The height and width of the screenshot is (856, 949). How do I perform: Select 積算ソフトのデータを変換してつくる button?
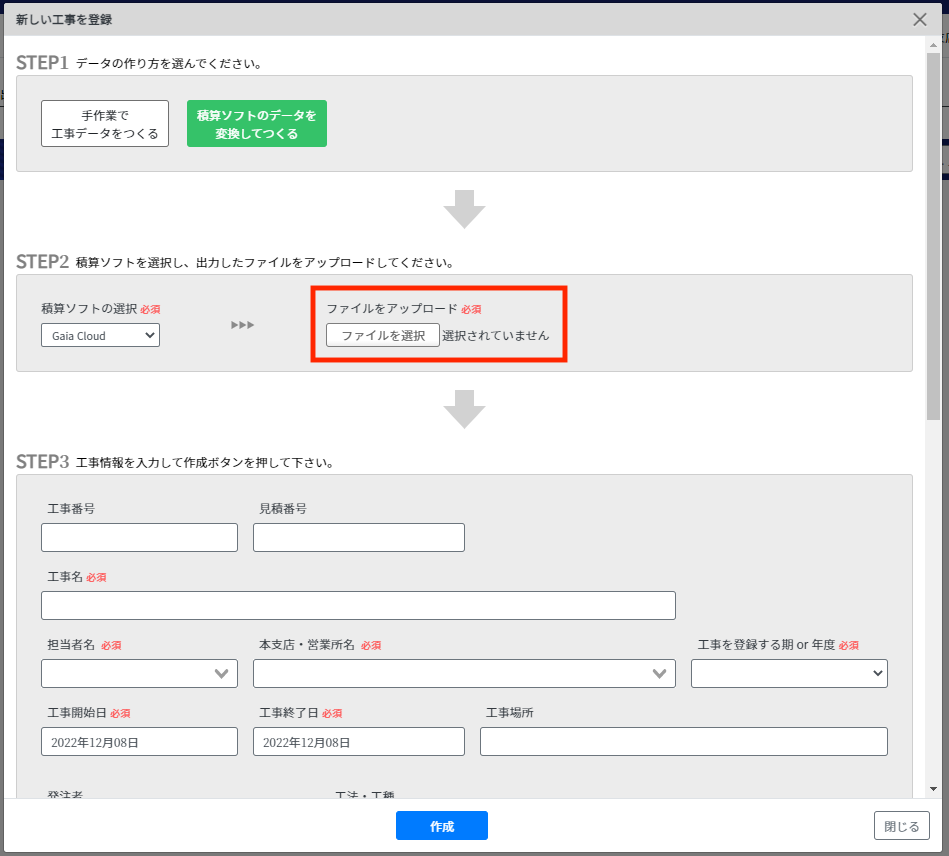coord(257,123)
